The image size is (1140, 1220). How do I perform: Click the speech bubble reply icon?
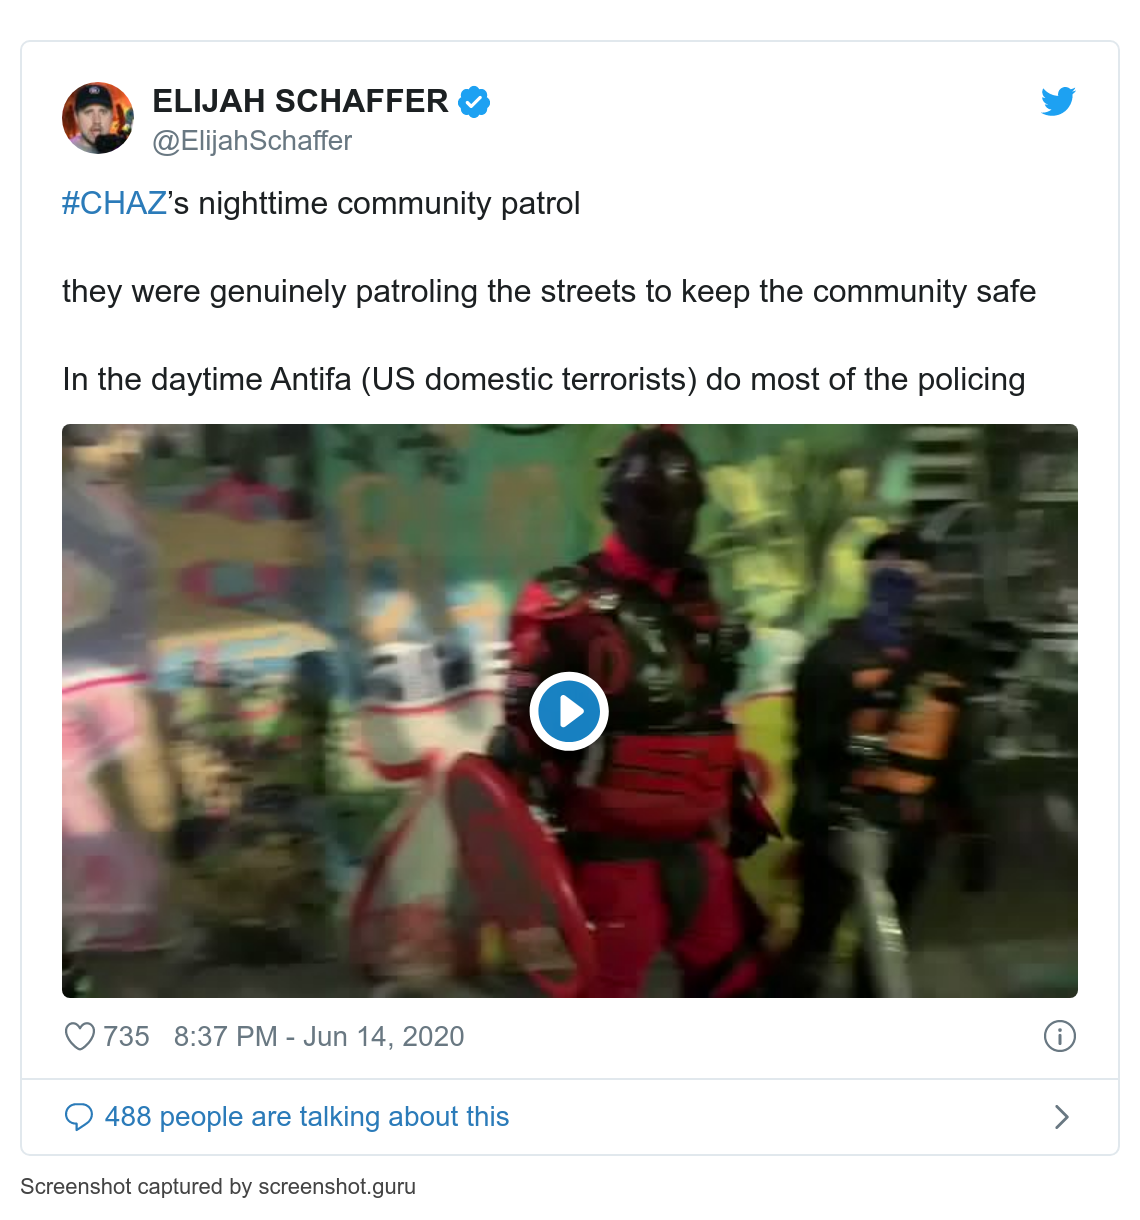coord(79,1117)
